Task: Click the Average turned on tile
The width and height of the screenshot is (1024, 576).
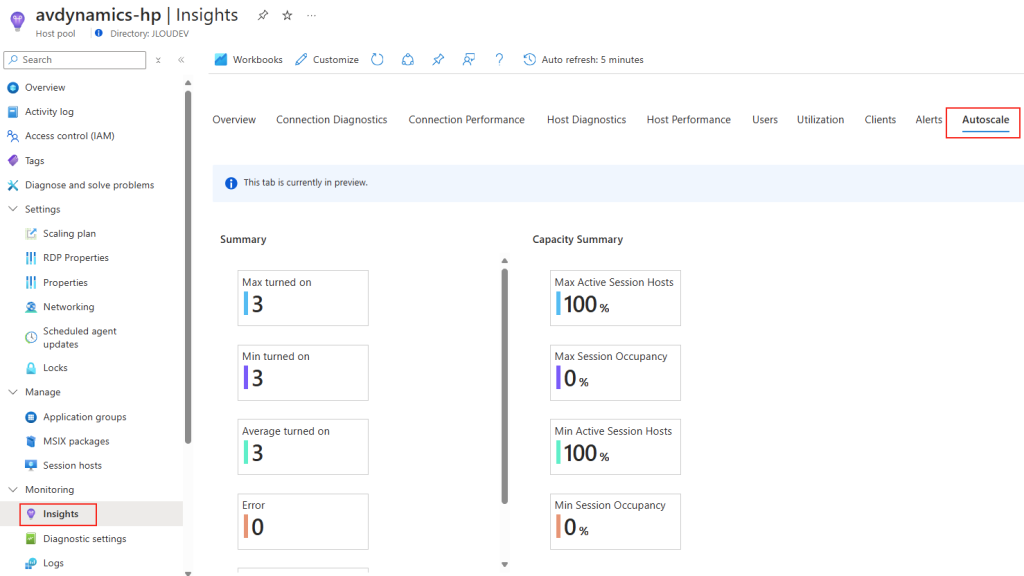Action: click(x=303, y=447)
